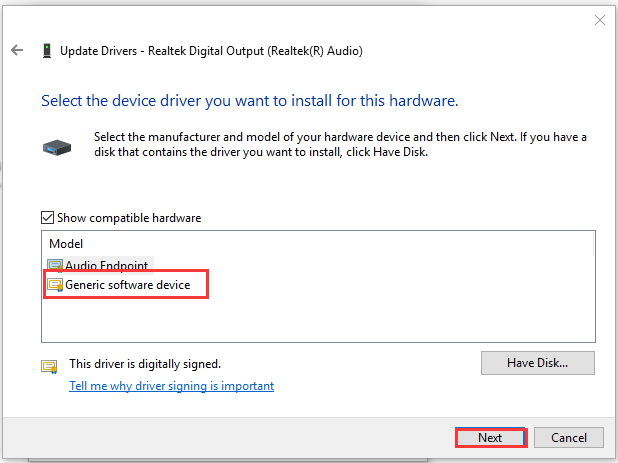
Task: Uncheck the Show compatible hardware checkbox
Action: pyautogui.click(x=47, y=218)
